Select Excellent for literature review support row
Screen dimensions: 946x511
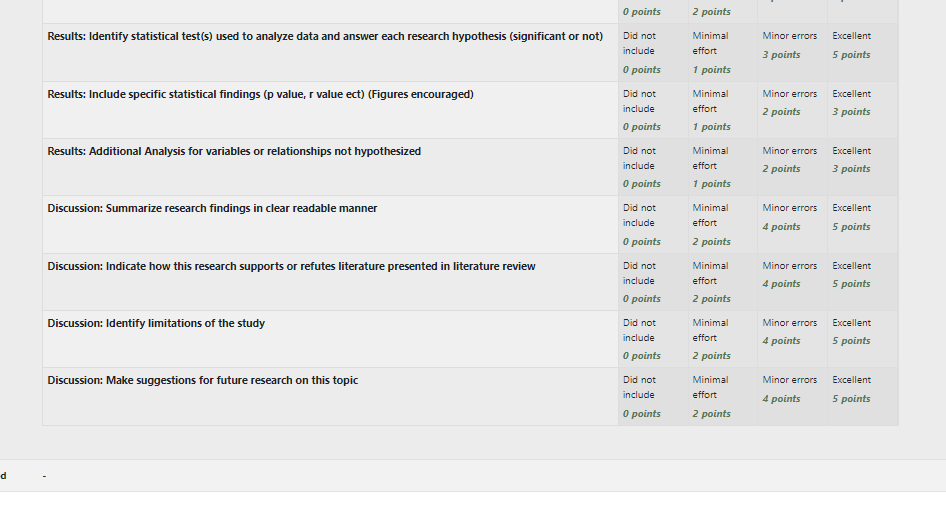click(x=863, y=282)
